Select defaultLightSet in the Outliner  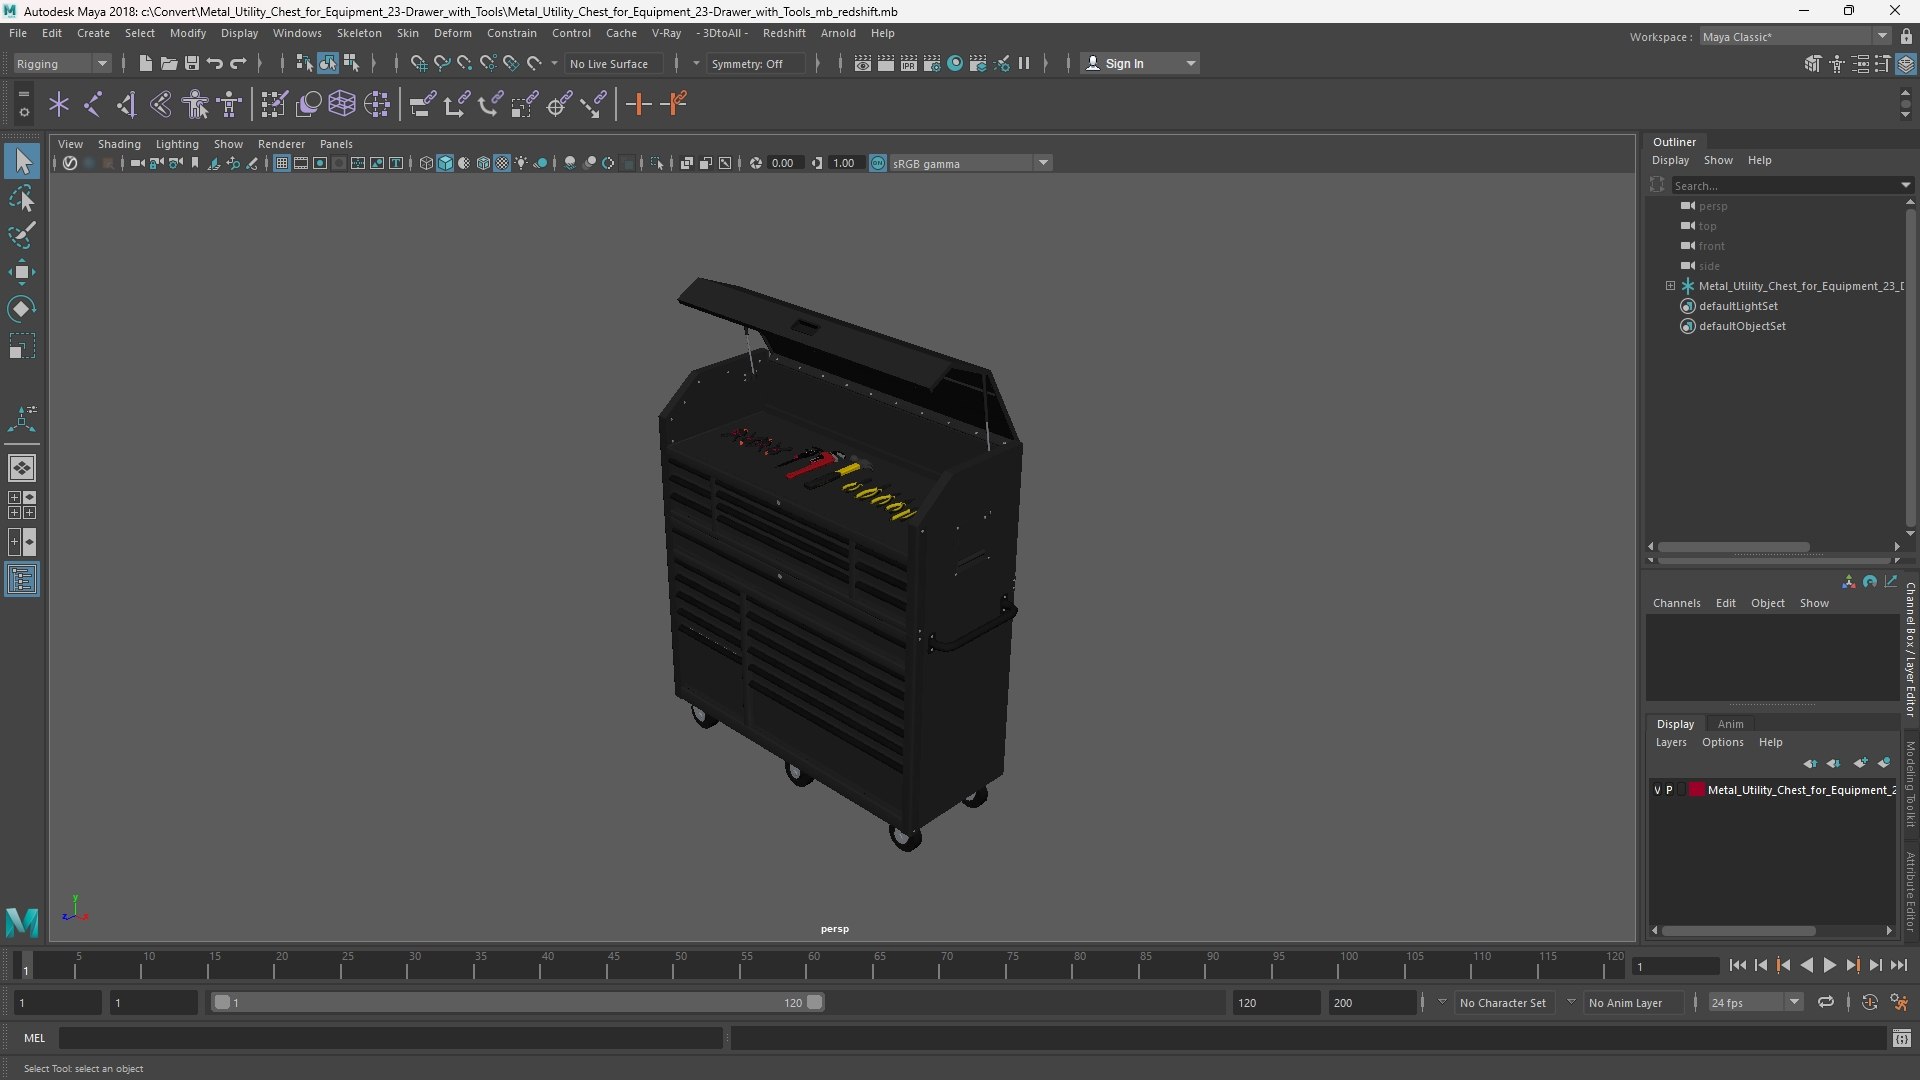[x=1738, y=306]
